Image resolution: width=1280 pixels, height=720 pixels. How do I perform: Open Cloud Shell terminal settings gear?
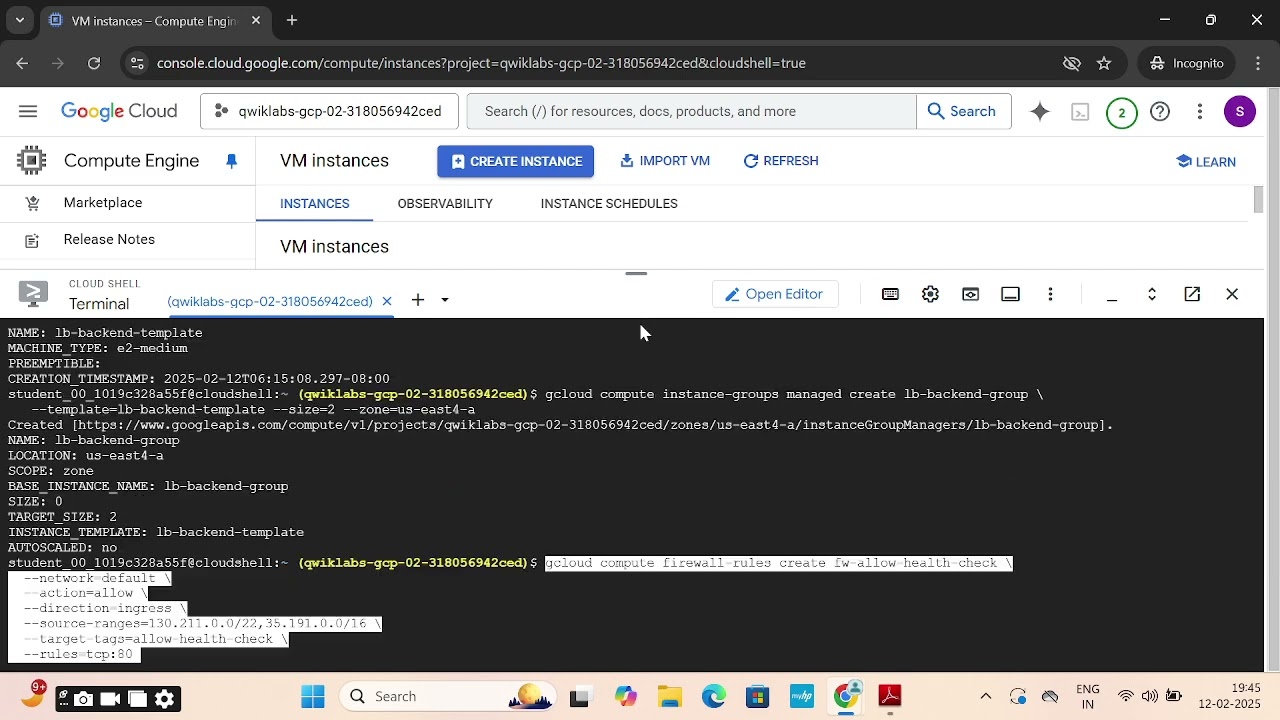[x=930, y=294]
